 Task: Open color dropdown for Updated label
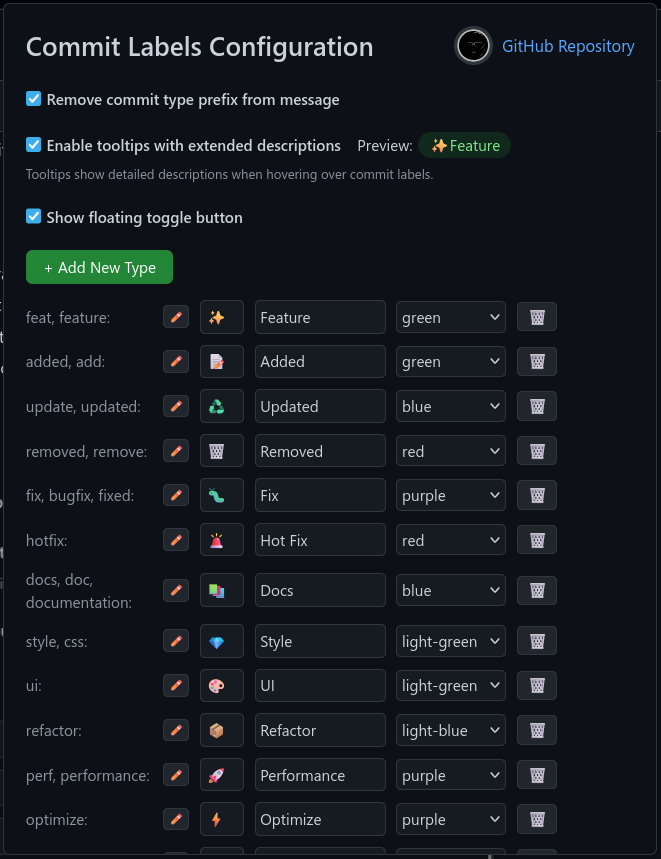tap(451, 406)
